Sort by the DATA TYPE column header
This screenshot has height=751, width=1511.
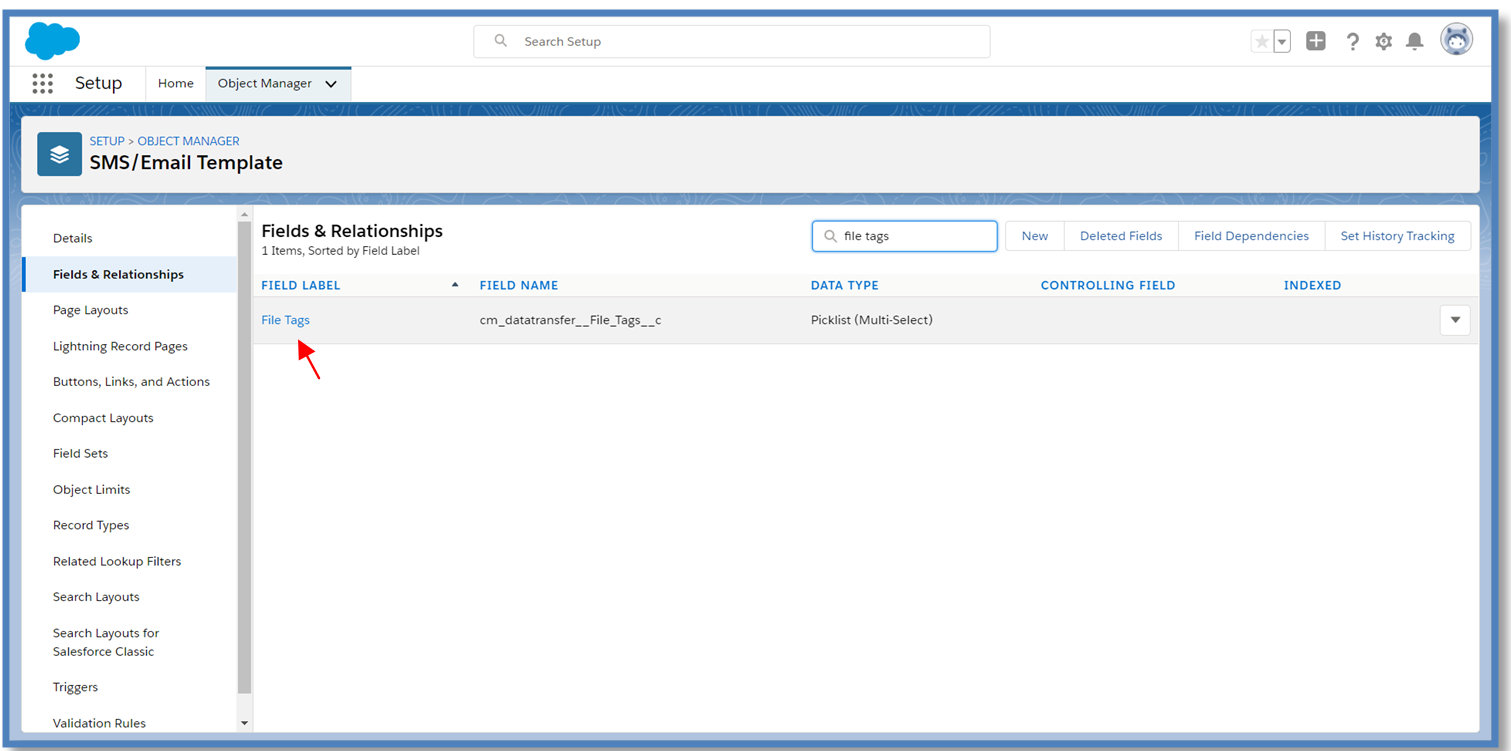click(845, 285)
